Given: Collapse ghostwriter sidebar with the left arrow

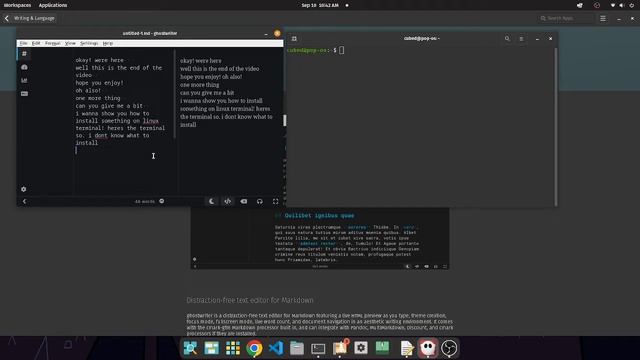Looking at the screenshot, I should tap(24, 201).
